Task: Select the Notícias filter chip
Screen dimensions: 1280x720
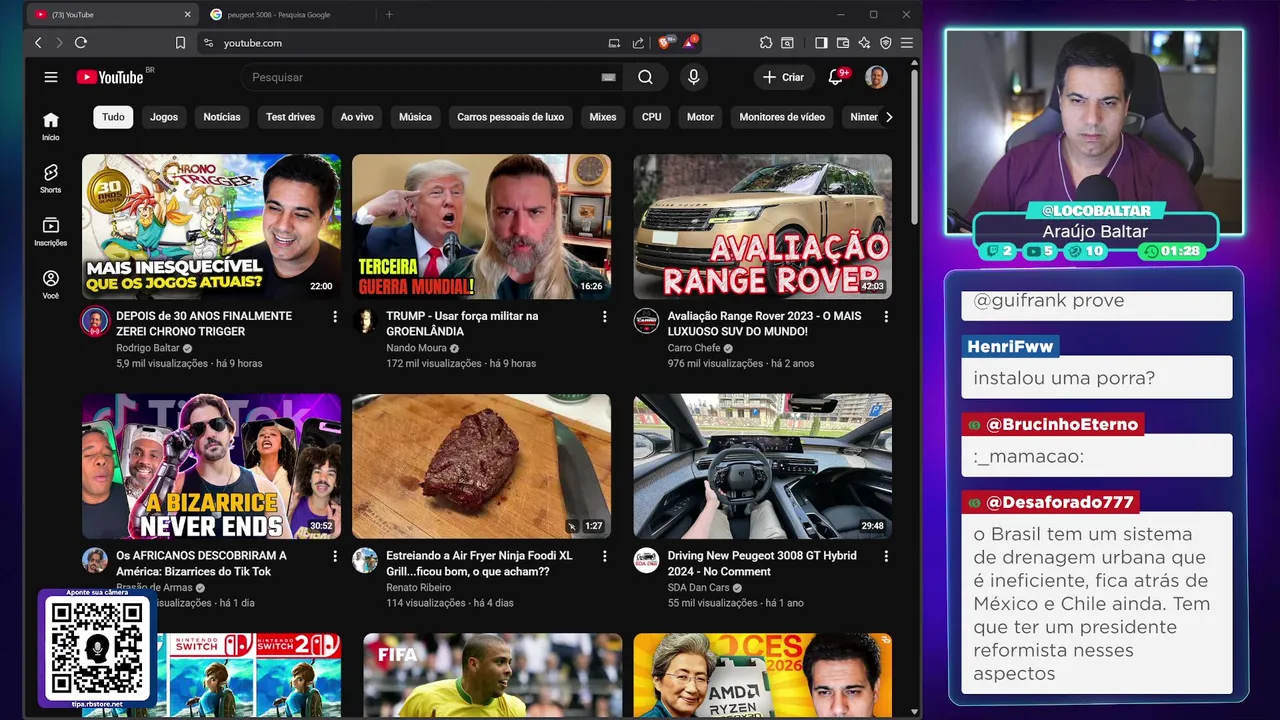Action: [222, 117]
